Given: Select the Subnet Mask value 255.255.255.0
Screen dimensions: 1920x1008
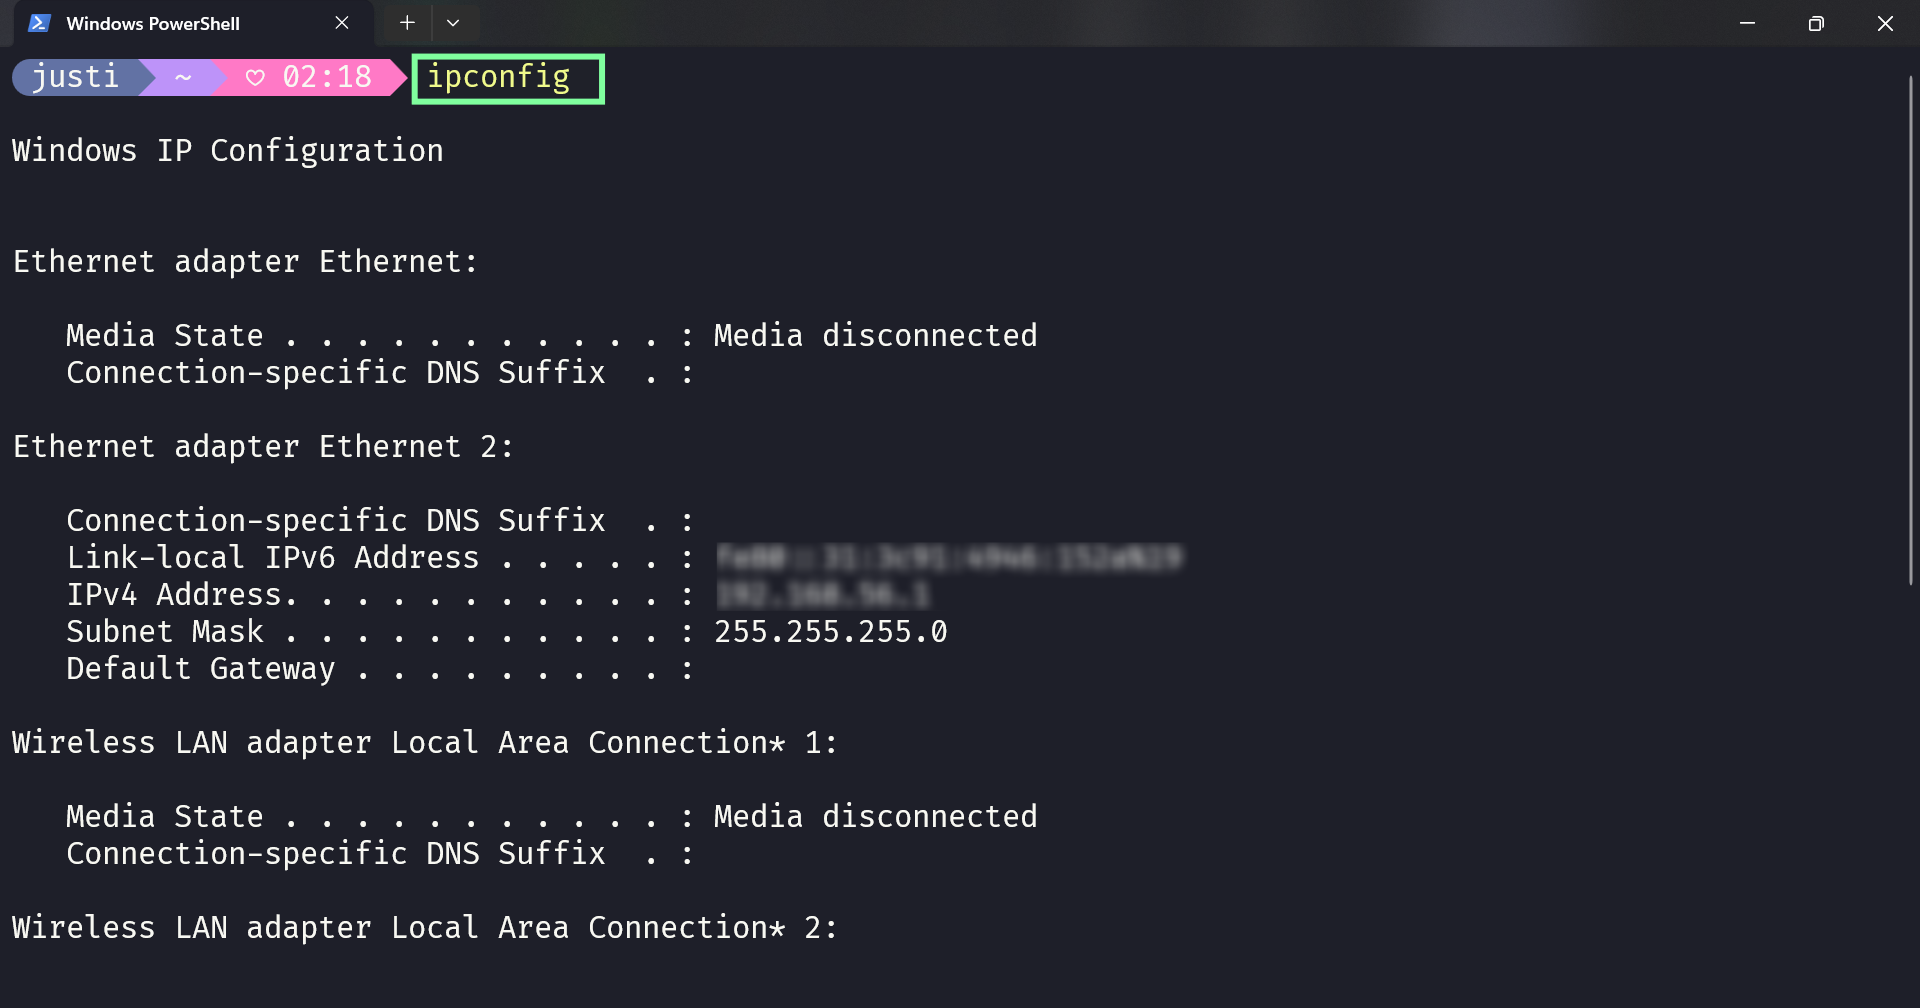Looking at the screenshot, I should (830, 631).
